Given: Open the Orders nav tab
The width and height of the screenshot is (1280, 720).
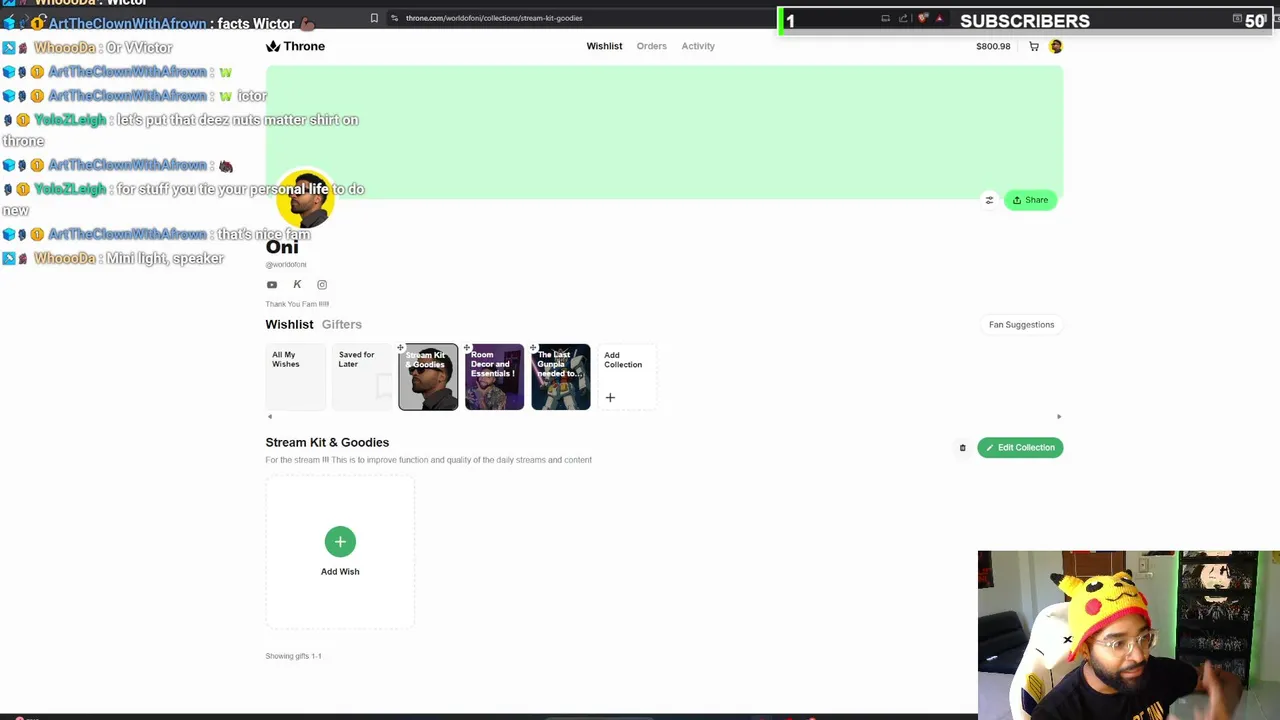Looking at the screenshot, I should tap(651, 46).
